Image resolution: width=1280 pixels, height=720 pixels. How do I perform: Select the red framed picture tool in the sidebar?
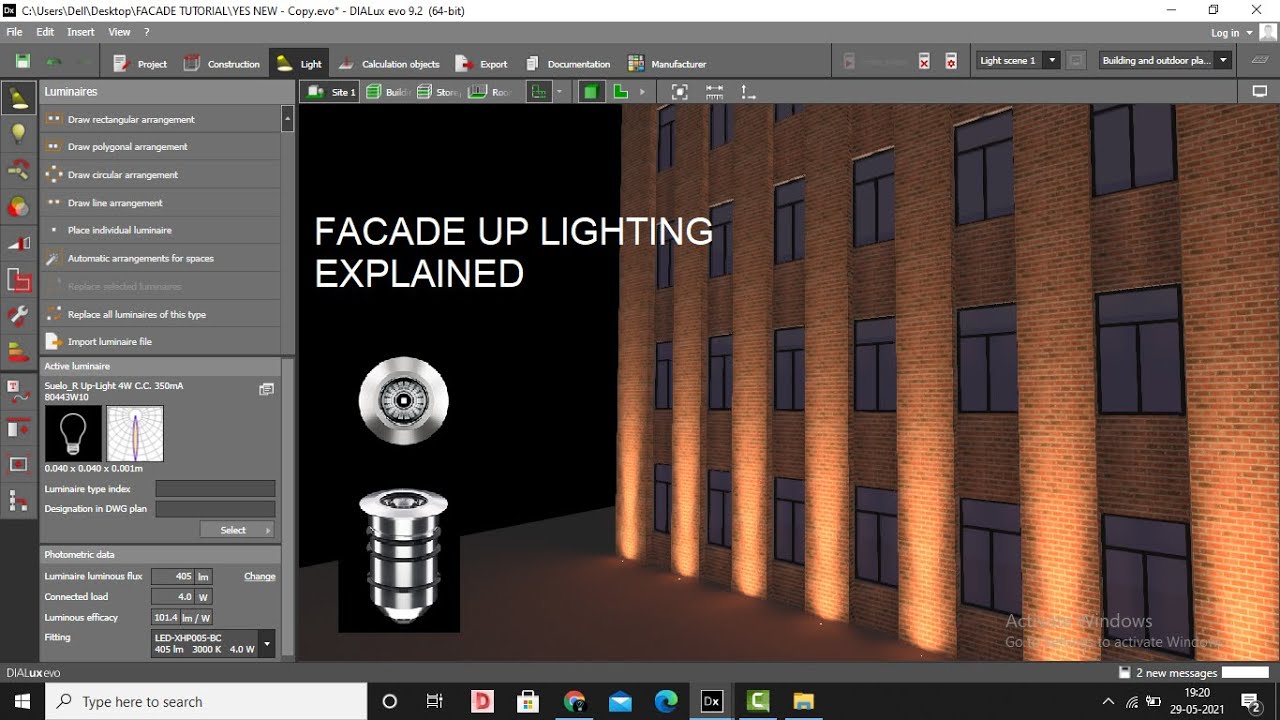pyautogui.click(x=18, y=464)
